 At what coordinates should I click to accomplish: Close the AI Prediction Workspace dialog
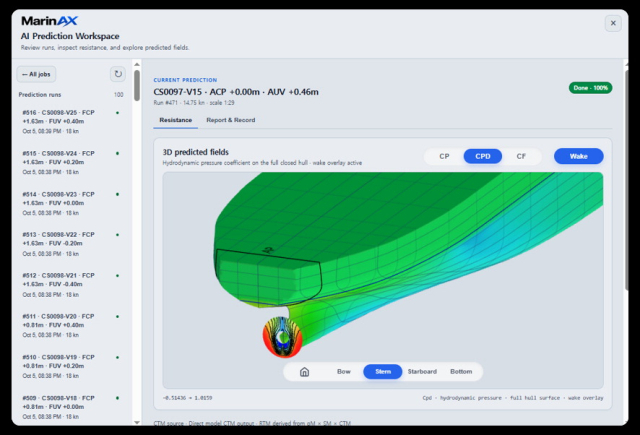tap(613, 23)
